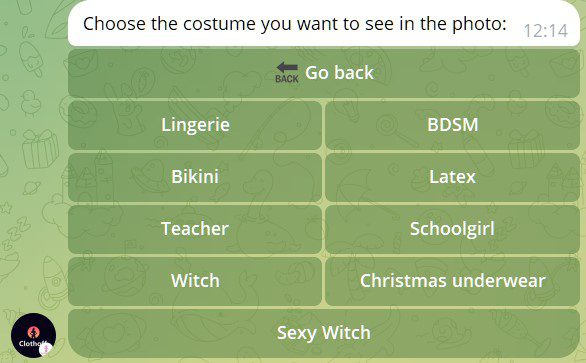Click the 12:14 message timestamp
This screenshot has width=586, height=363.
(x=545, y=31)
